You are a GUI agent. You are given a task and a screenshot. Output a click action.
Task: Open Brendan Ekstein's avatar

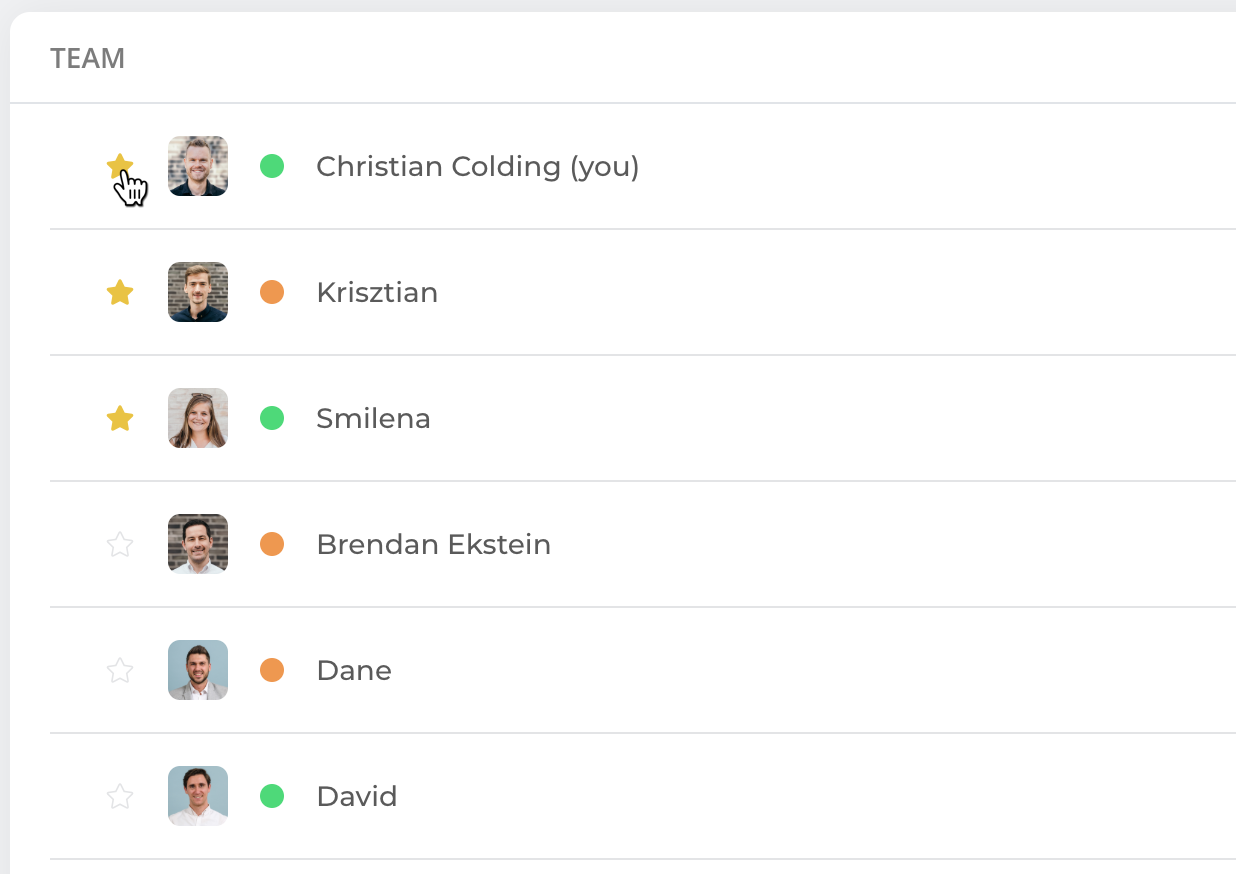pos(198,544)
